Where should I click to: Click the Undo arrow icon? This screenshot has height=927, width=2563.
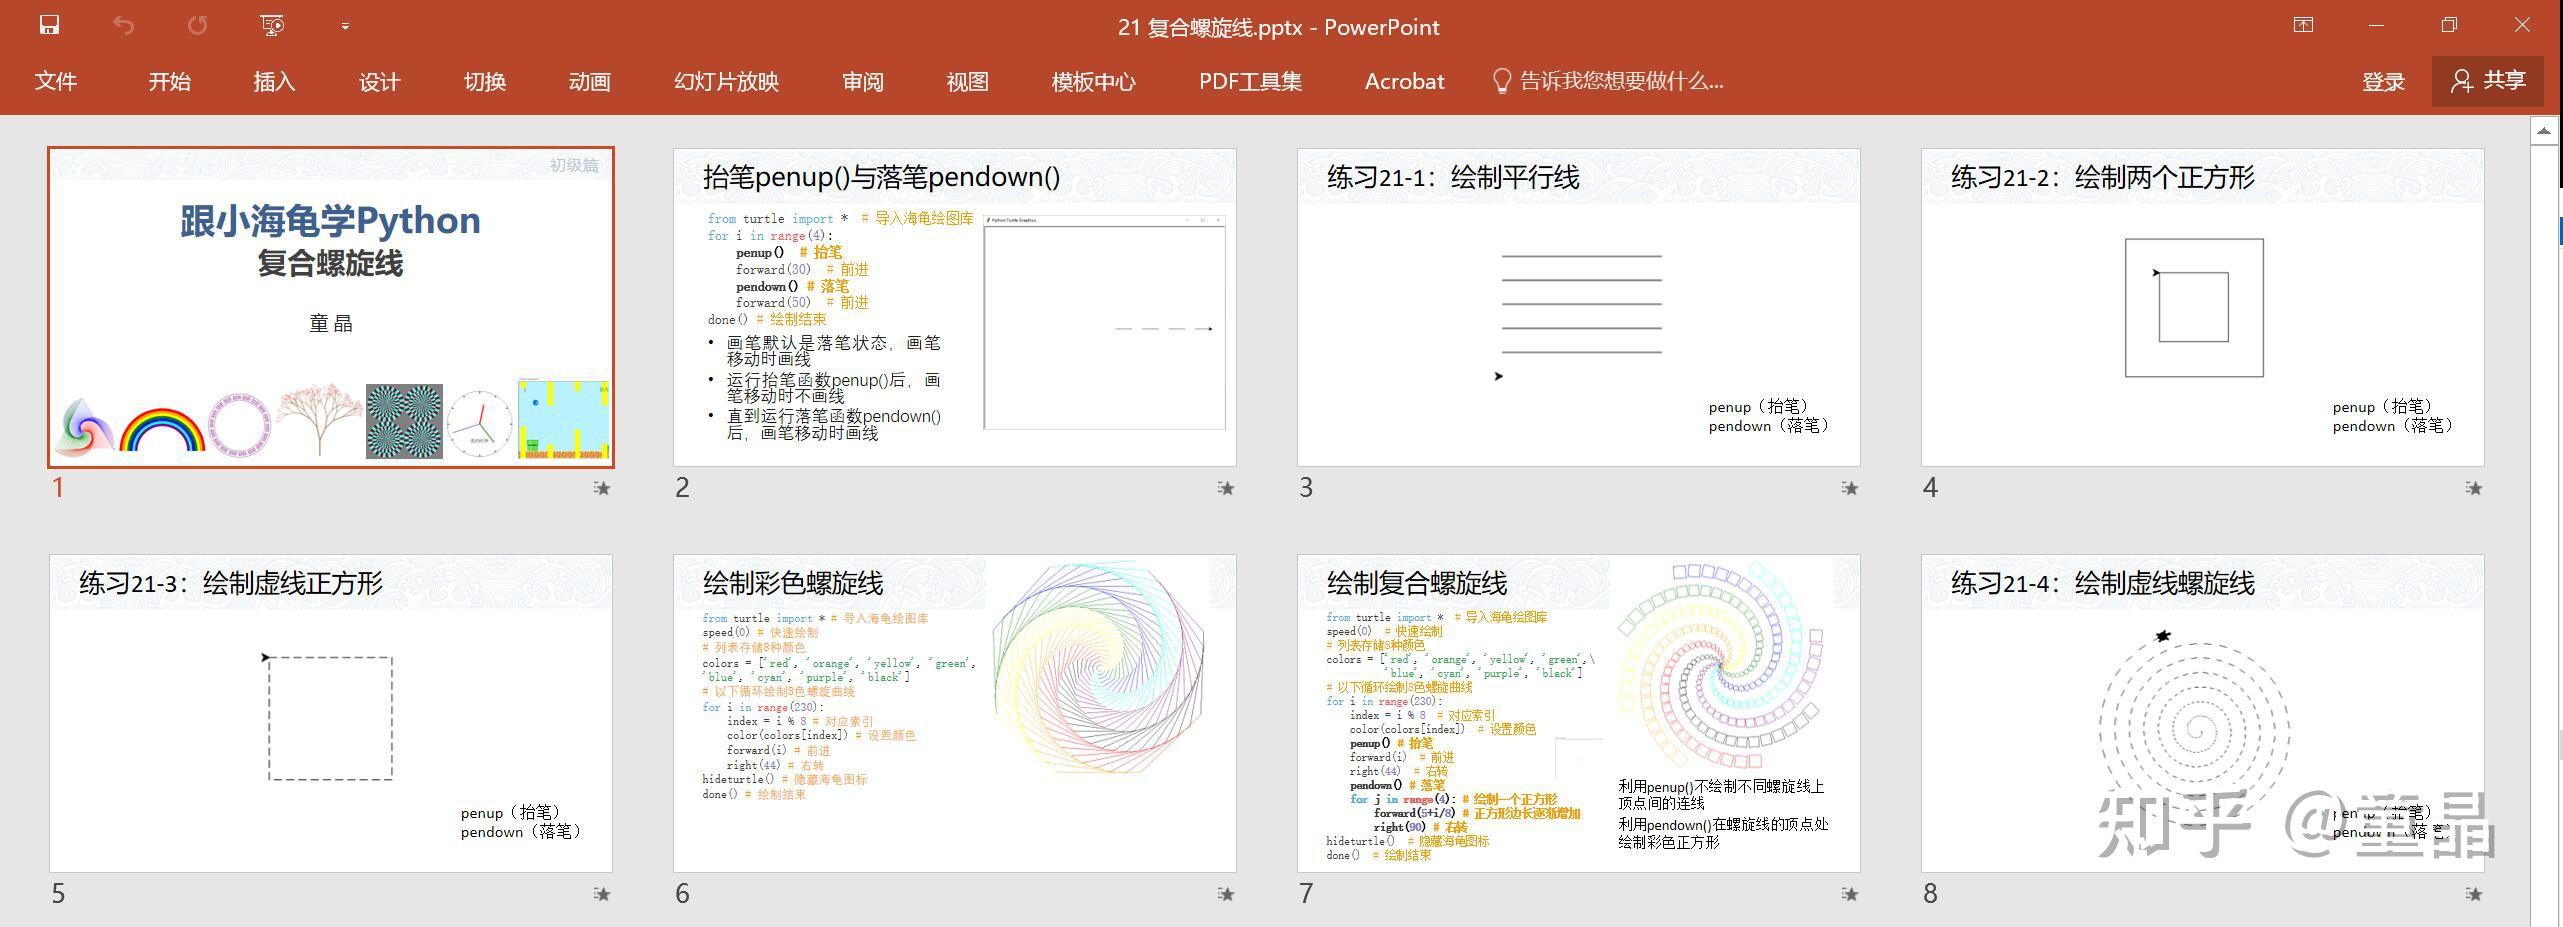pyautogui.click(x=123, y=25)
